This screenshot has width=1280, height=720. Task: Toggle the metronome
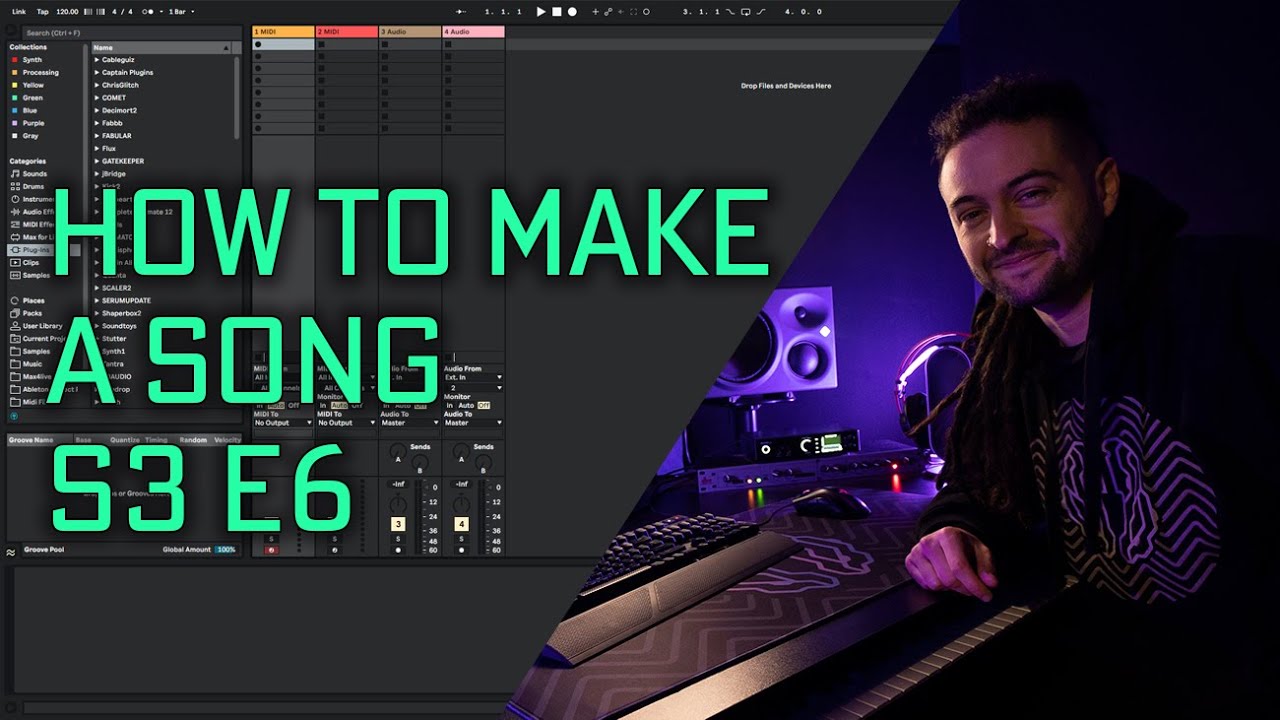(147, 12)
